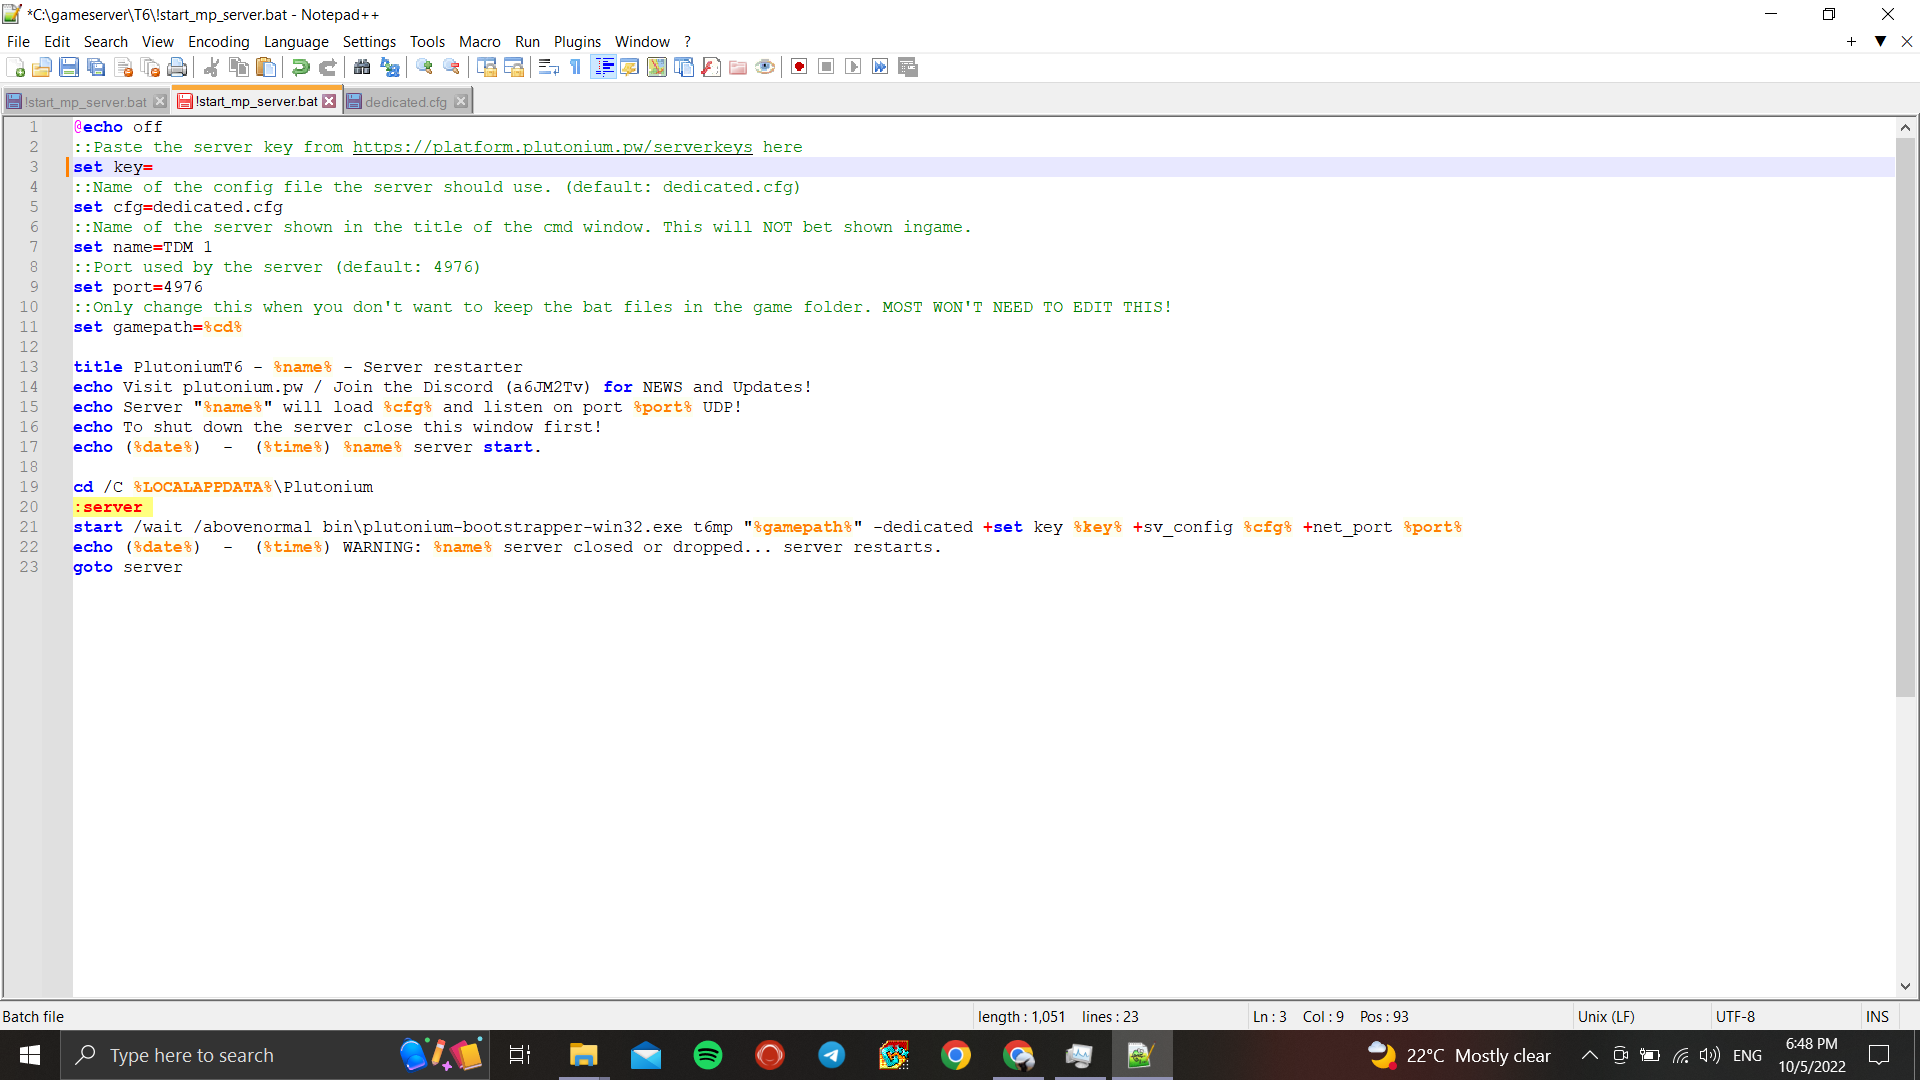Cut selection with the scissors icon

pyautogui.click(x=211, y=67)
